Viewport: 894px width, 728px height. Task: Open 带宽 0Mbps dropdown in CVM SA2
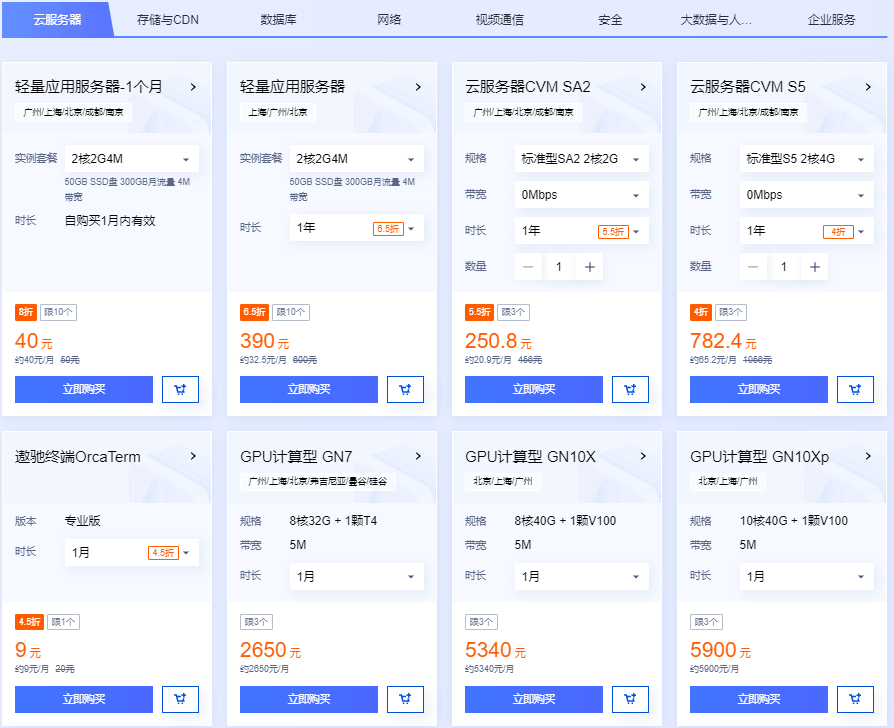582,195
